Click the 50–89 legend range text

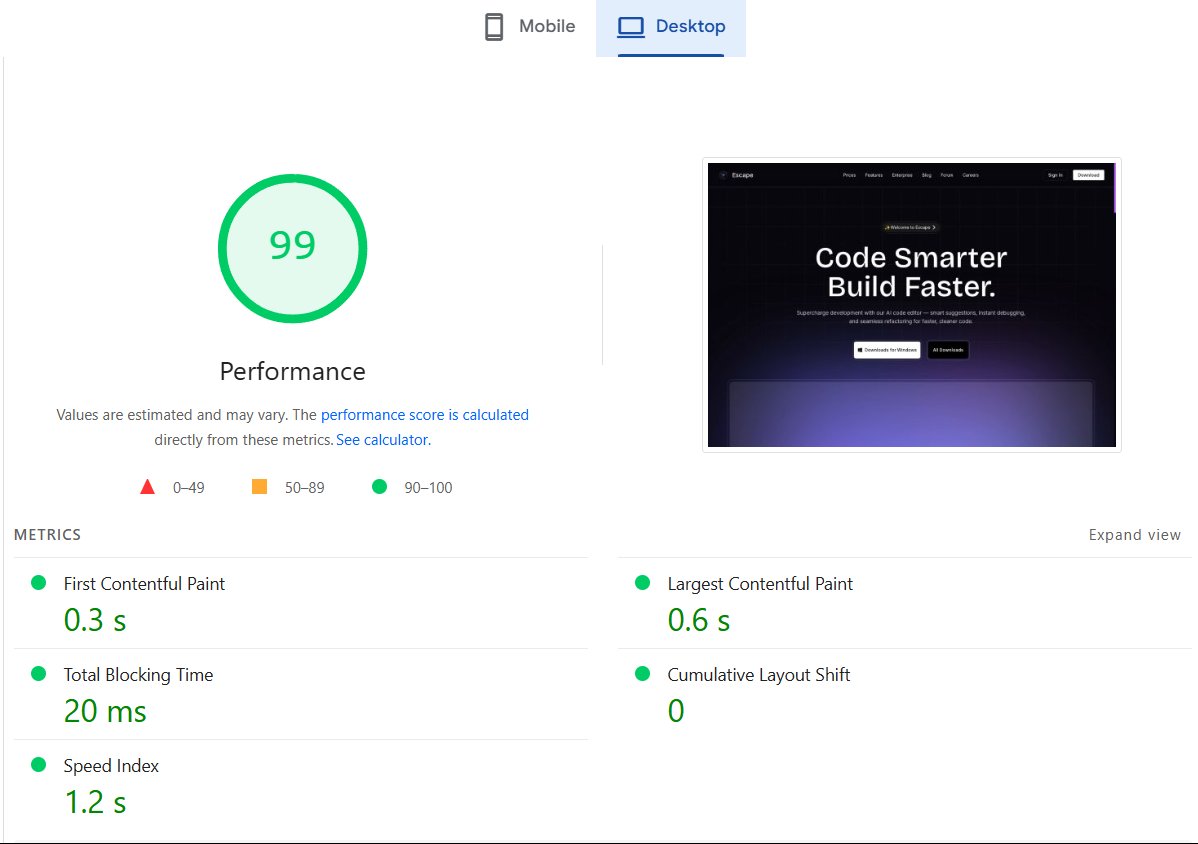pyautogui.click(x=305, y=487)
